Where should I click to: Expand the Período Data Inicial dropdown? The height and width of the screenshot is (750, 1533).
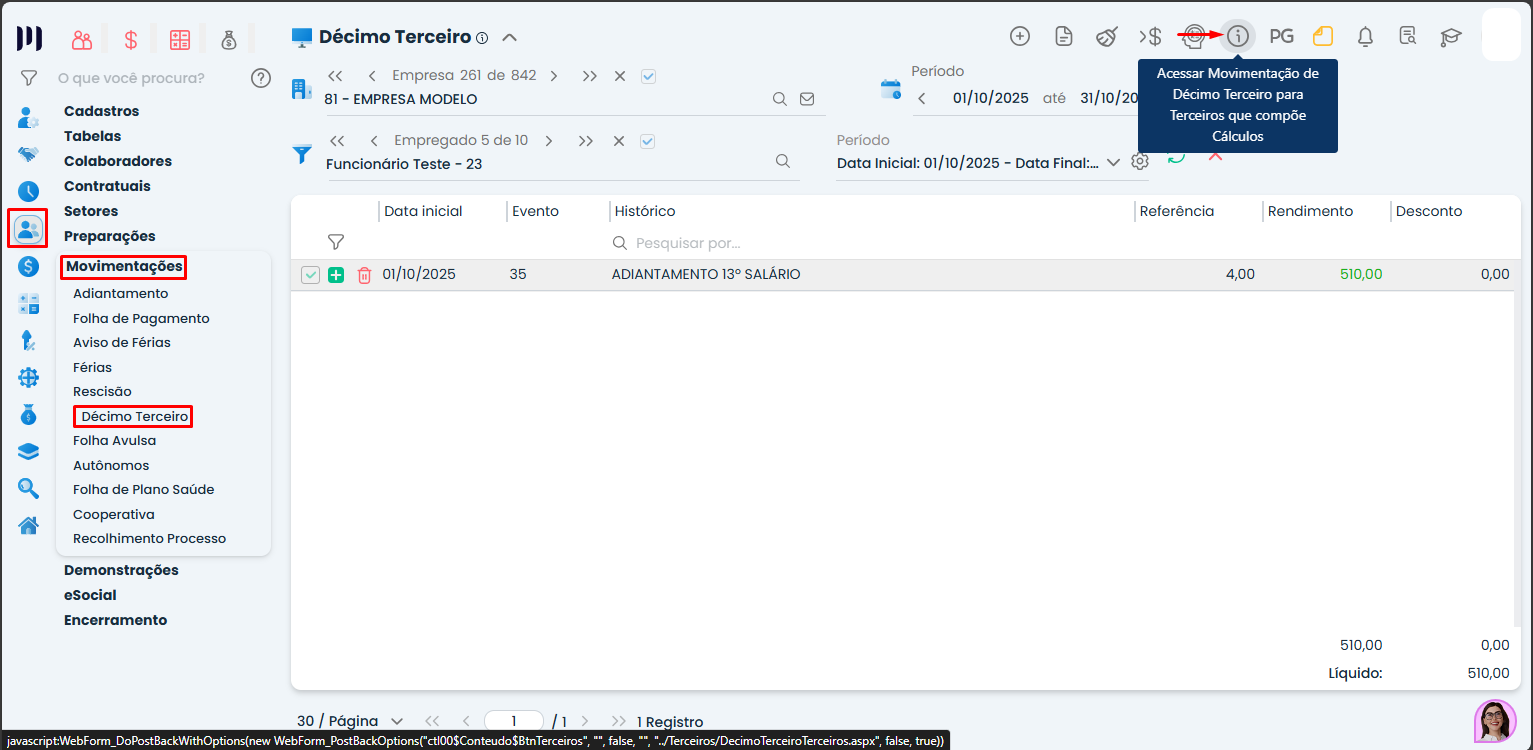1113,163
